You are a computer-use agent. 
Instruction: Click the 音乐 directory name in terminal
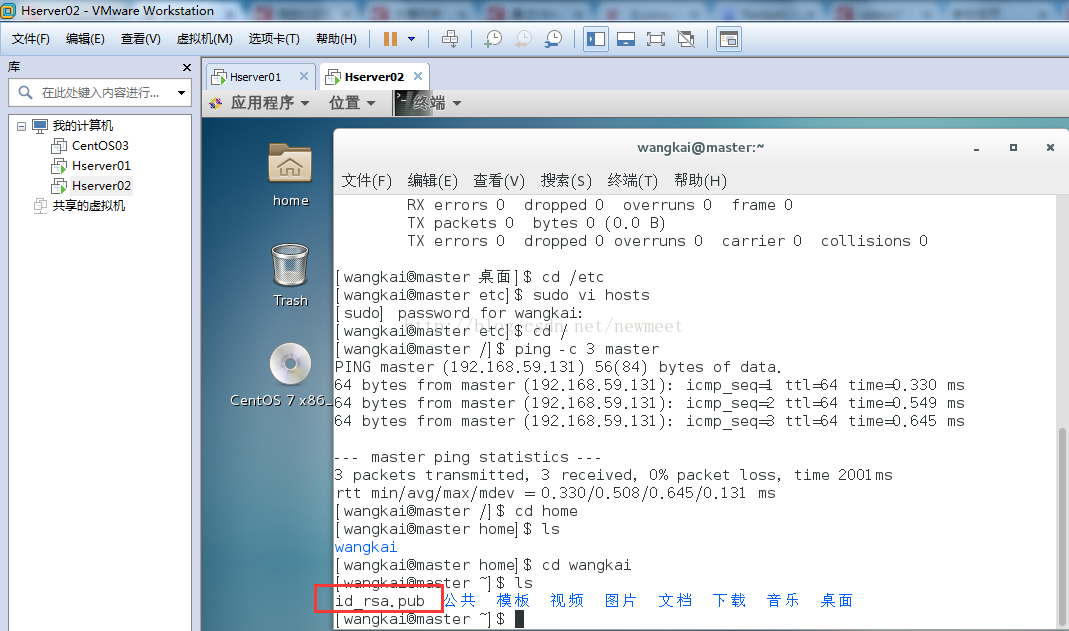(783, 600)
